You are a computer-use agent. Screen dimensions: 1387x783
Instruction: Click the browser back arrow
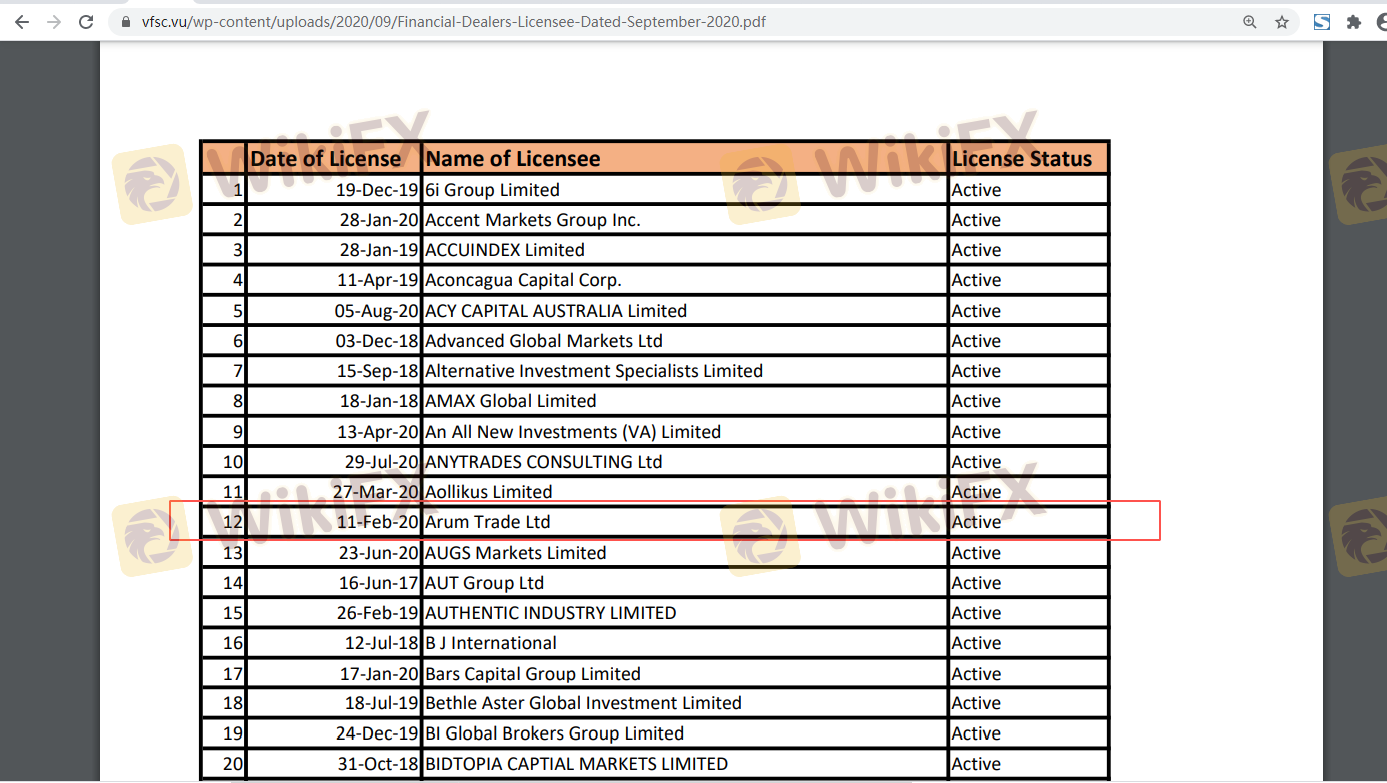[x=22, y=21]
